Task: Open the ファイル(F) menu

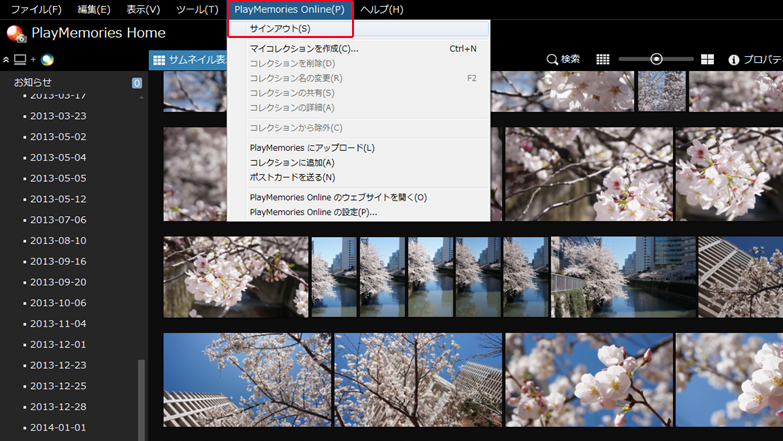Action: point(36,10)
